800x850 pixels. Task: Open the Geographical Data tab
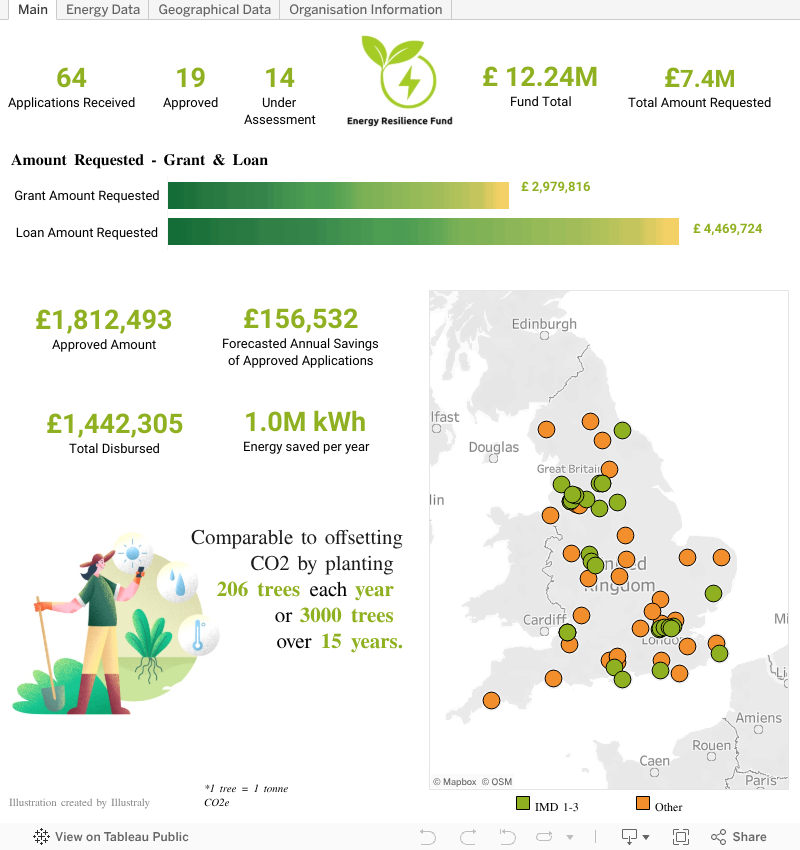(214, 10)
